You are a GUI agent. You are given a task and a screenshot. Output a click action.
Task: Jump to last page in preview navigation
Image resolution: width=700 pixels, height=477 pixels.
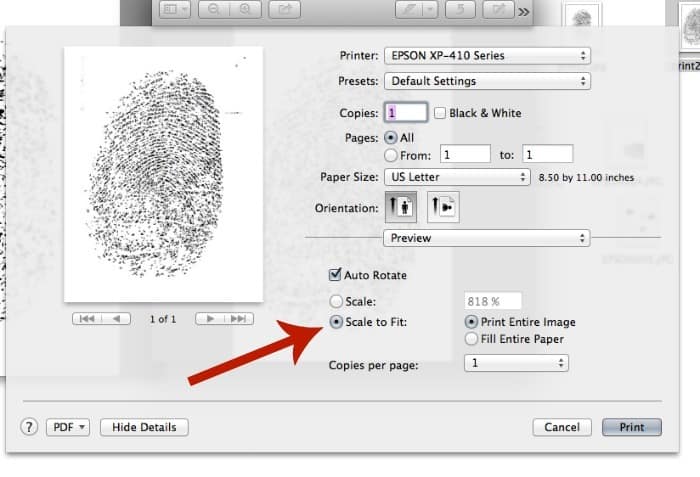[x=239, y=319]
